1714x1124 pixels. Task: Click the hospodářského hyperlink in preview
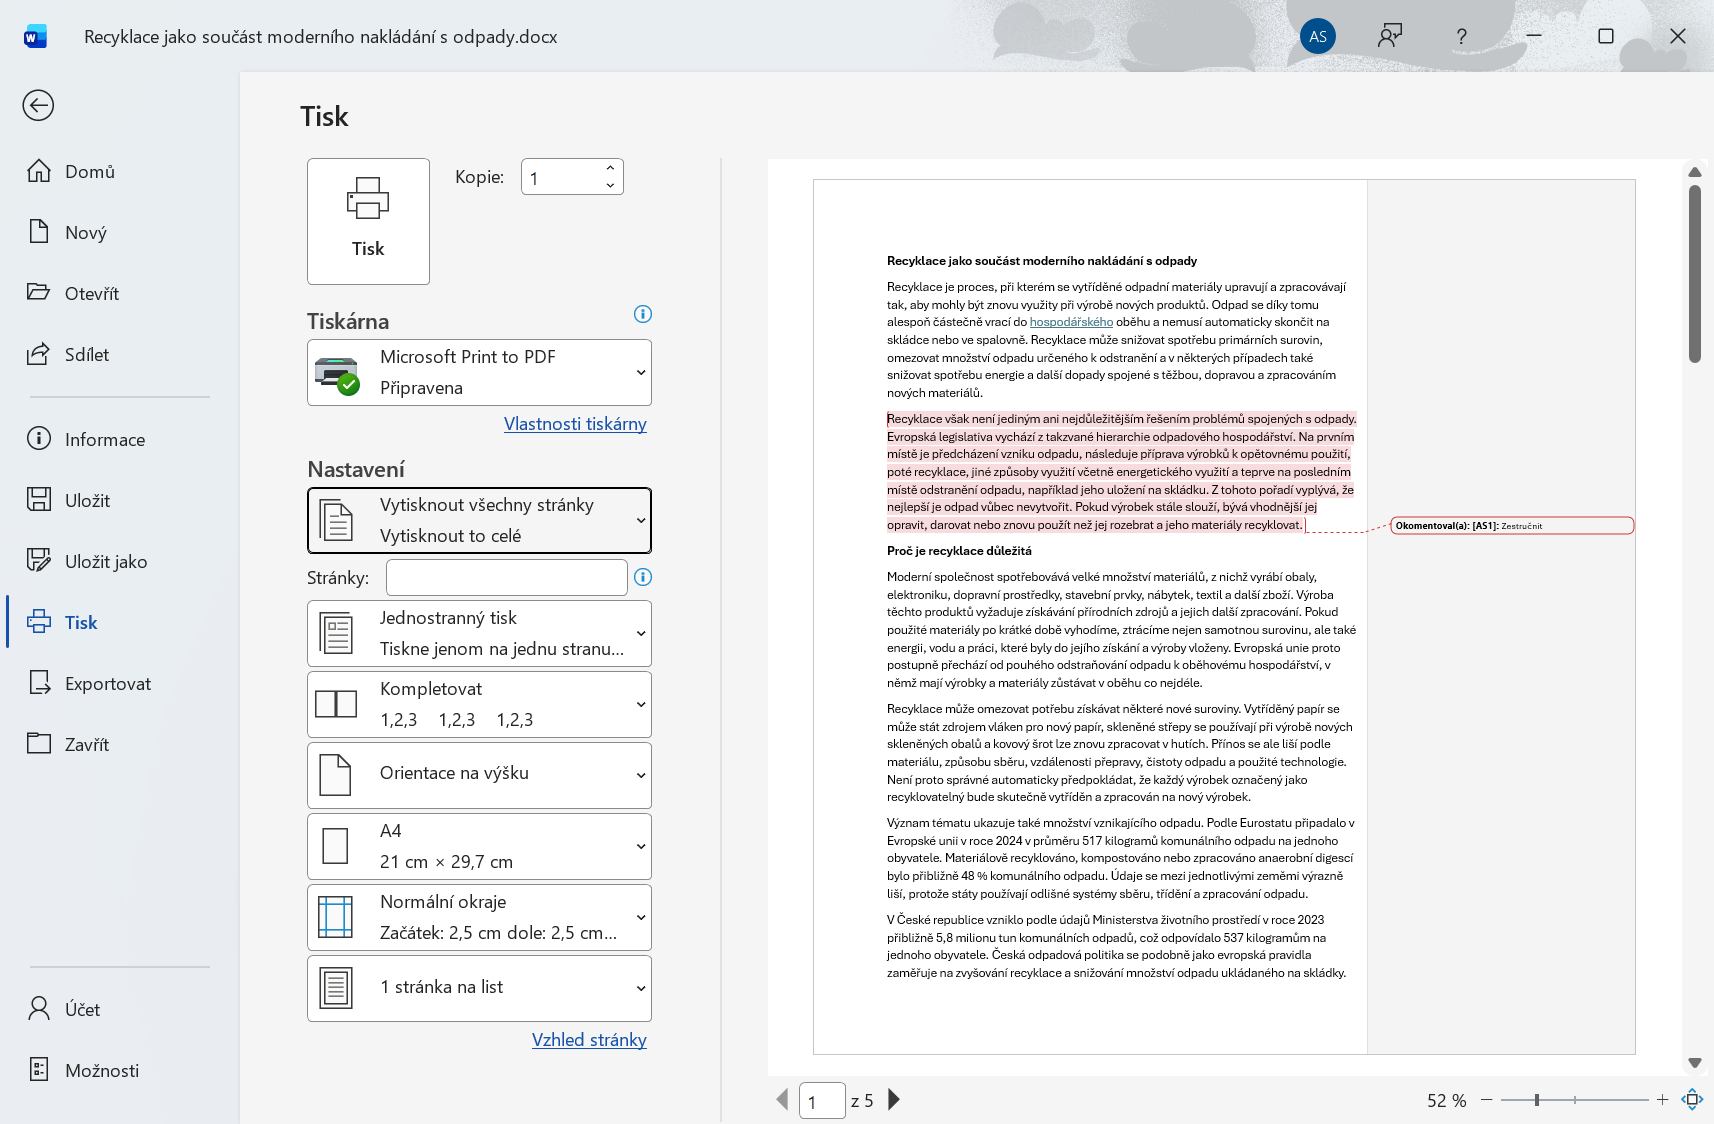tap(1071, 322)
